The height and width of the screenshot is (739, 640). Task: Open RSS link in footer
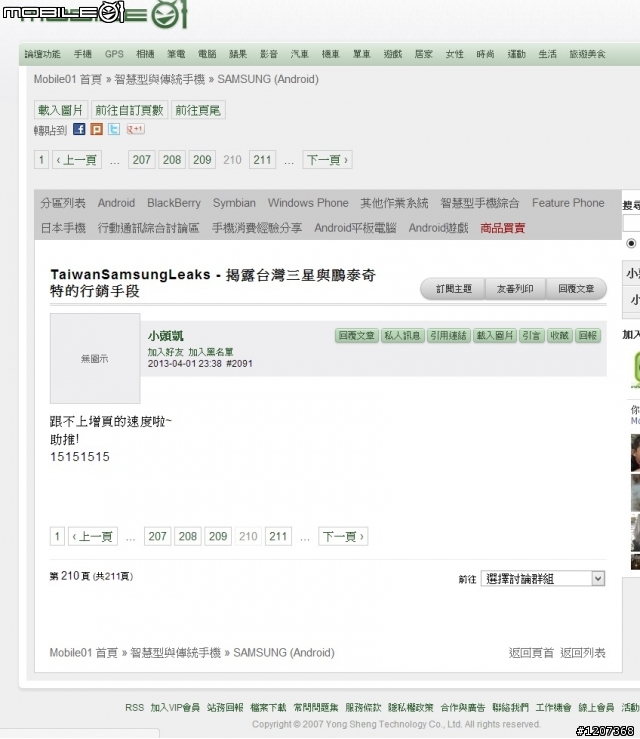coord(134,707)
